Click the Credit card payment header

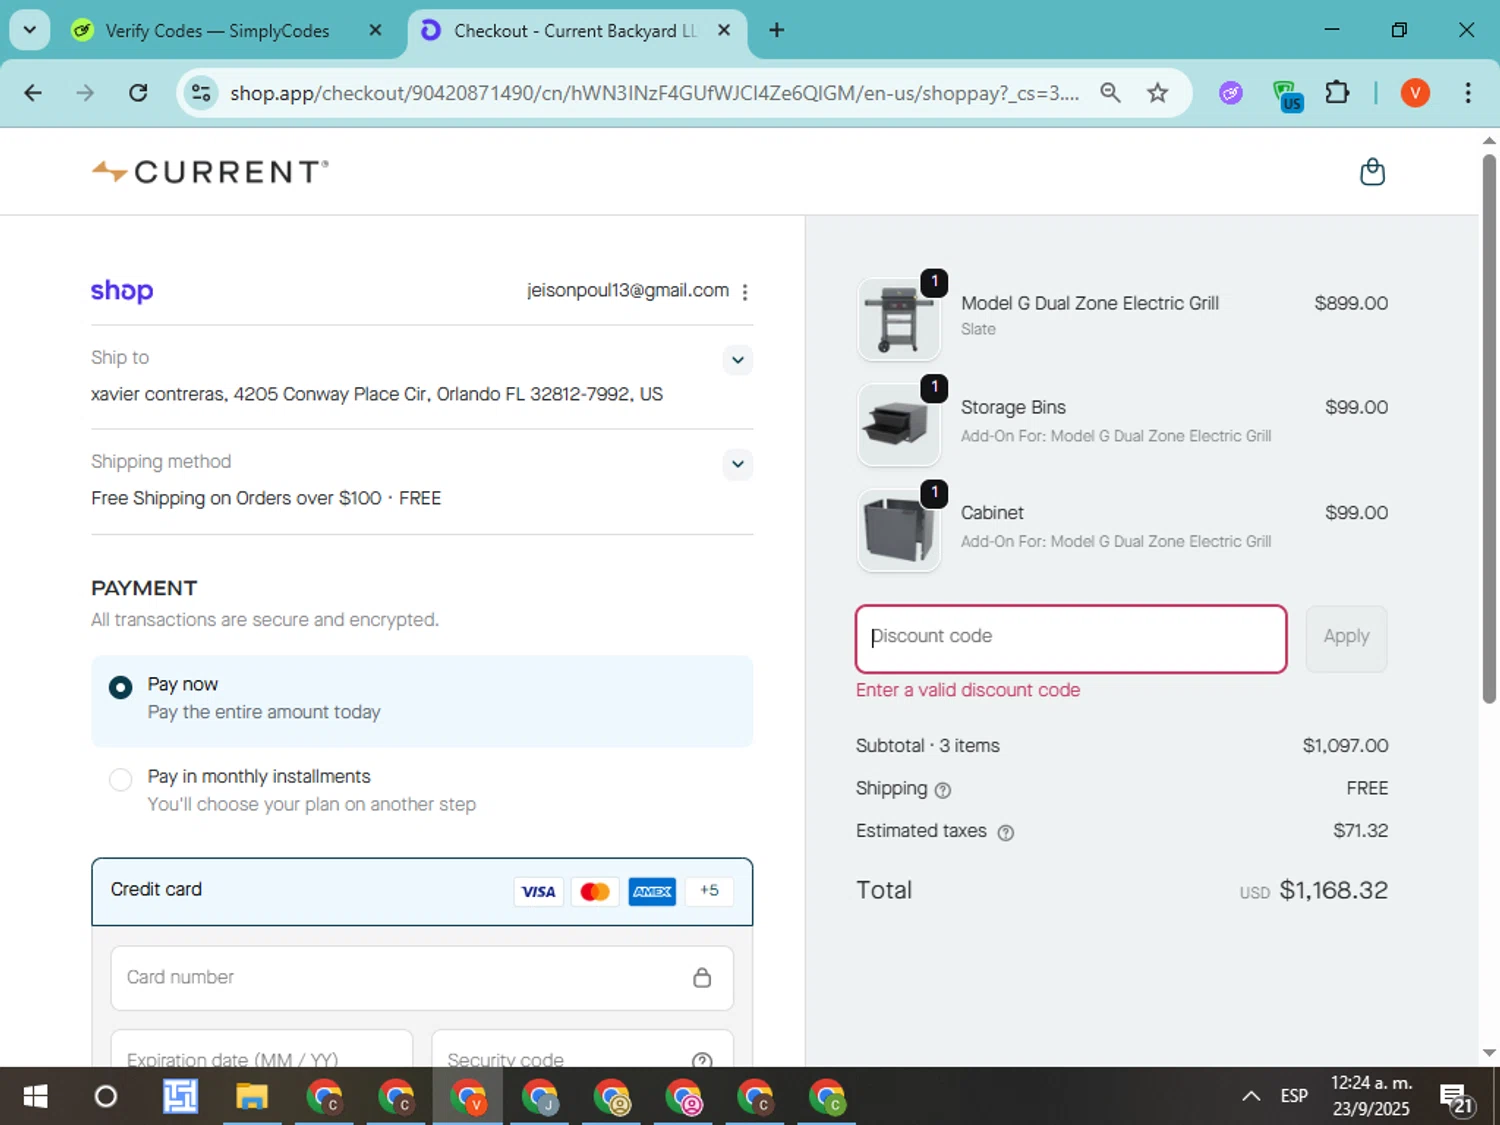(422, 891)
